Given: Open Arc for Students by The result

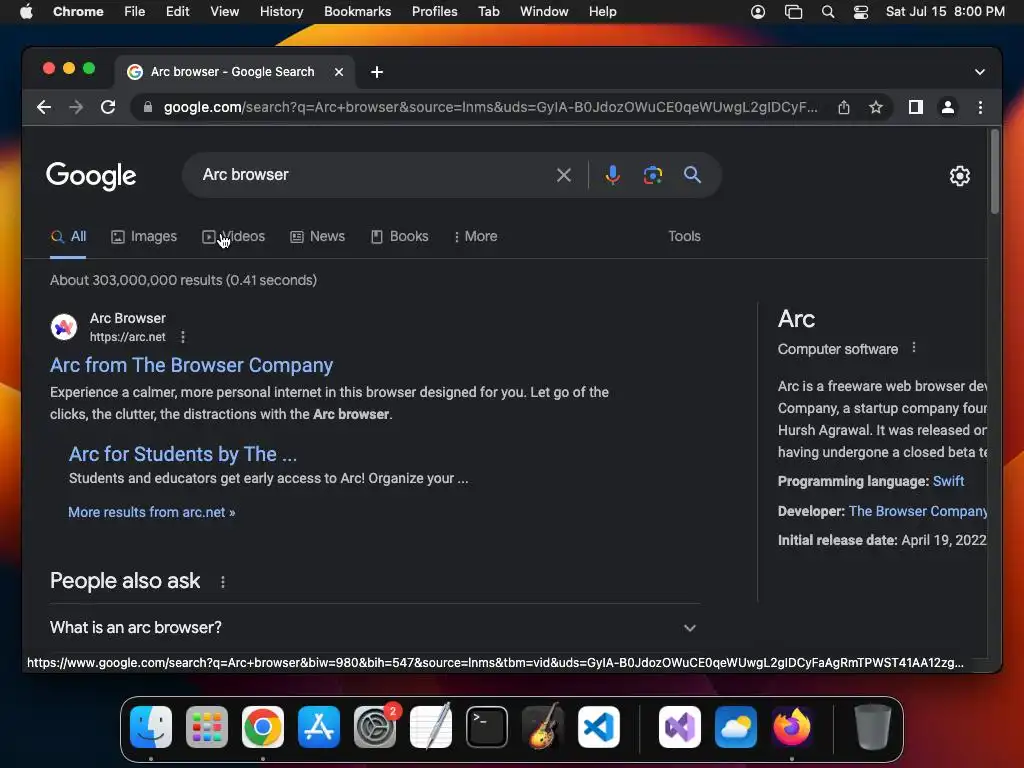Looking at the screenshot, I should 183,454.
